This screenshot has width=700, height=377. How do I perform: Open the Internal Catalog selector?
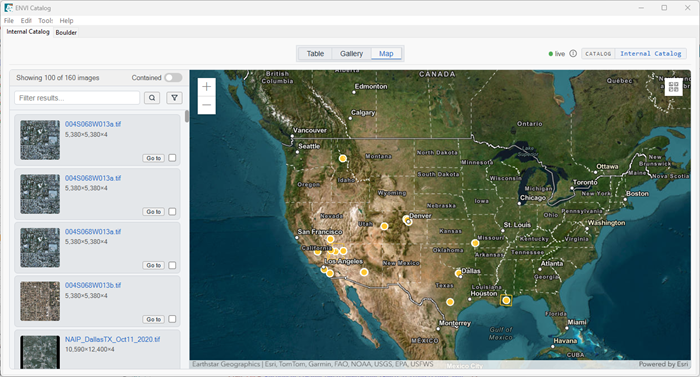tap(650, 54)
